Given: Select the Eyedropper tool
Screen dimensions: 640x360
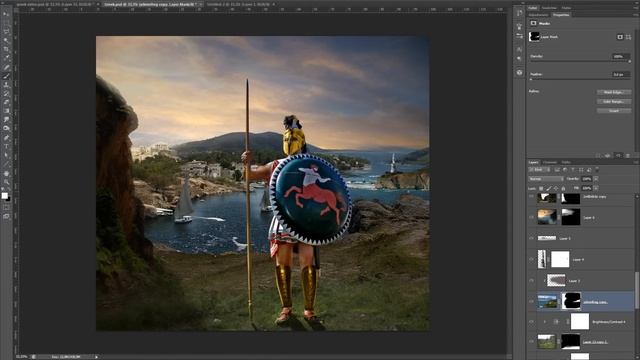Looking at the screenshot, I should point(6,58).
